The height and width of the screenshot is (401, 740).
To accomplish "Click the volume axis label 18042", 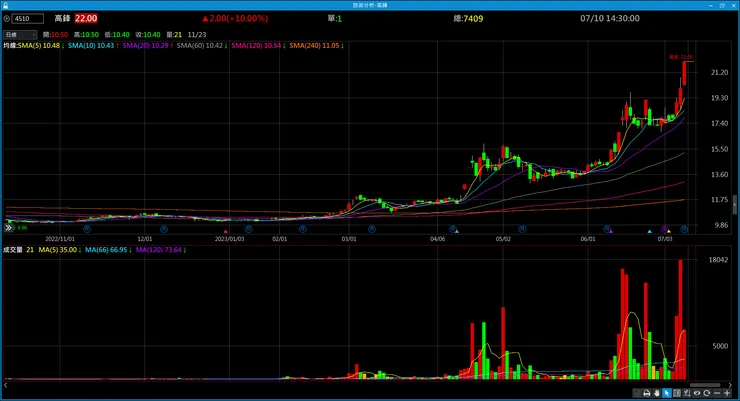I will [718, 259].
